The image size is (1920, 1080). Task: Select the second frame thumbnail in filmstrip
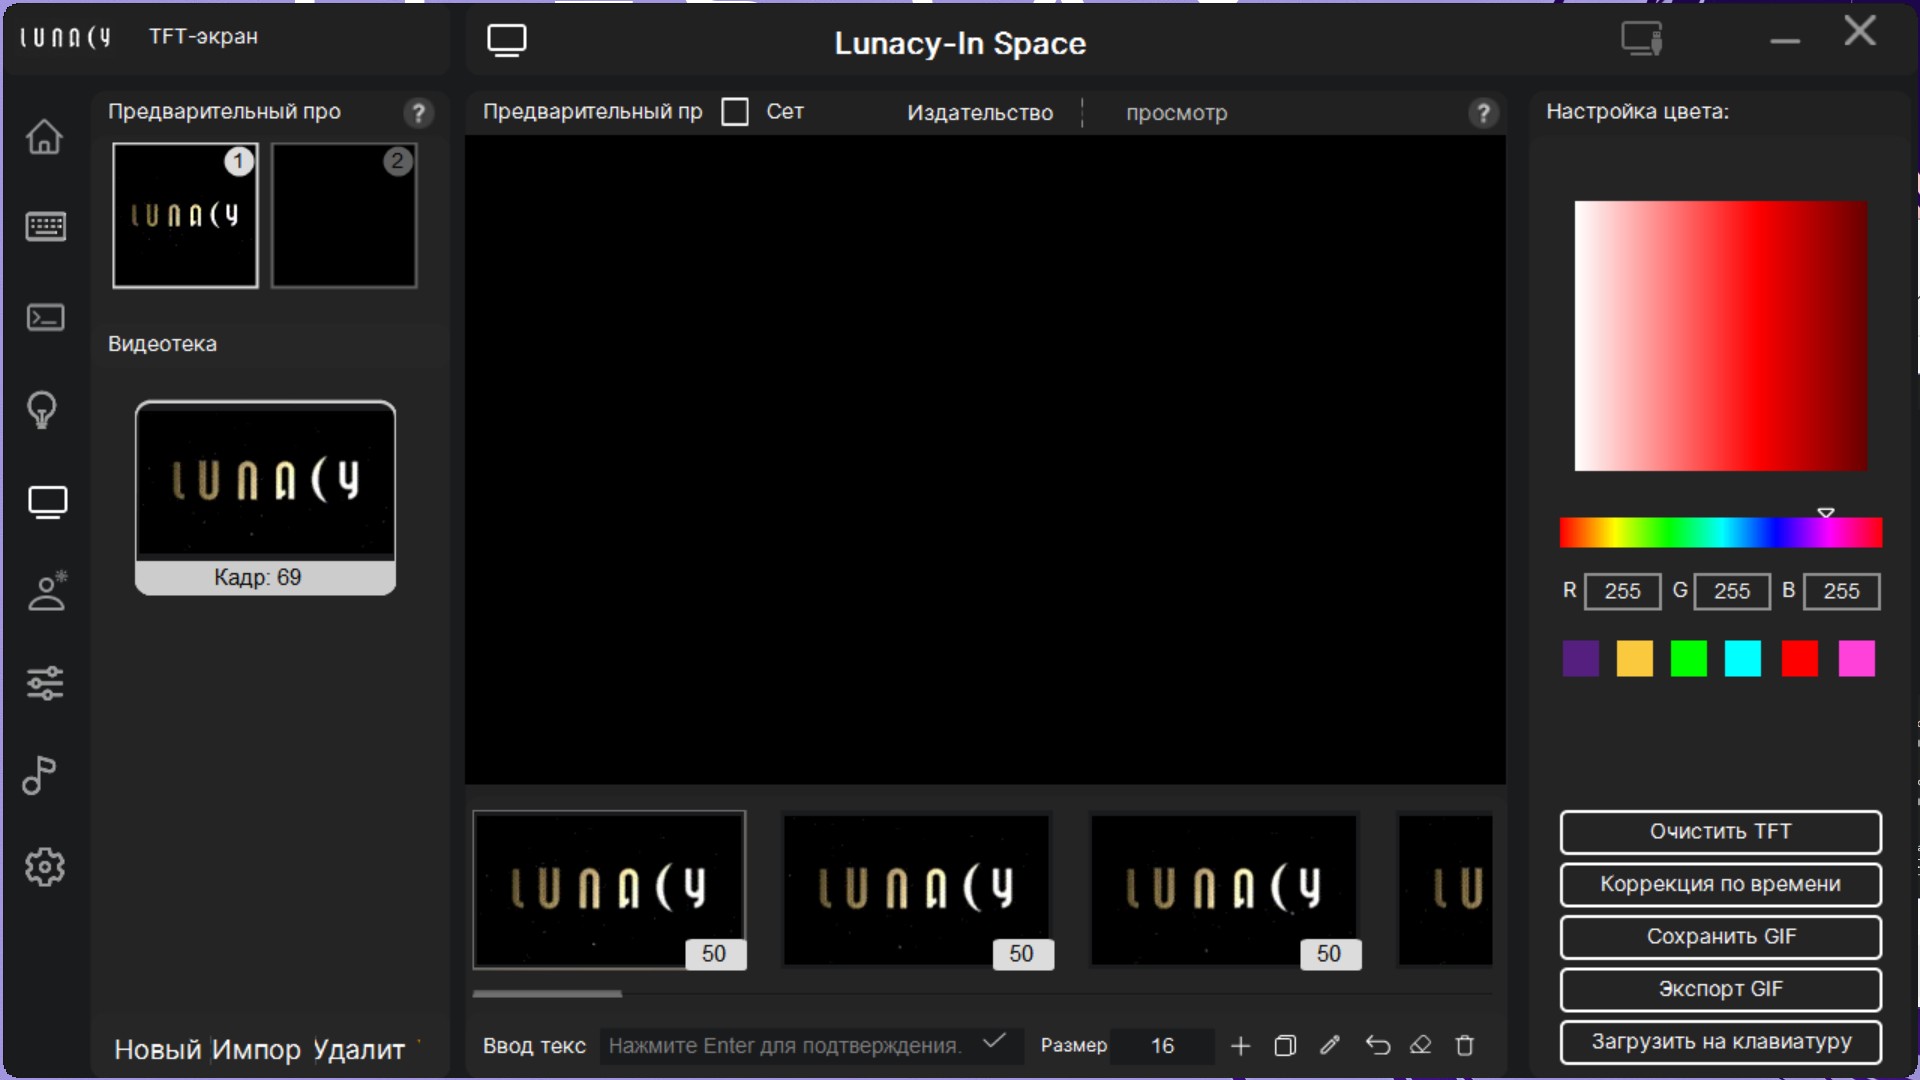click(x=917, y=889)
